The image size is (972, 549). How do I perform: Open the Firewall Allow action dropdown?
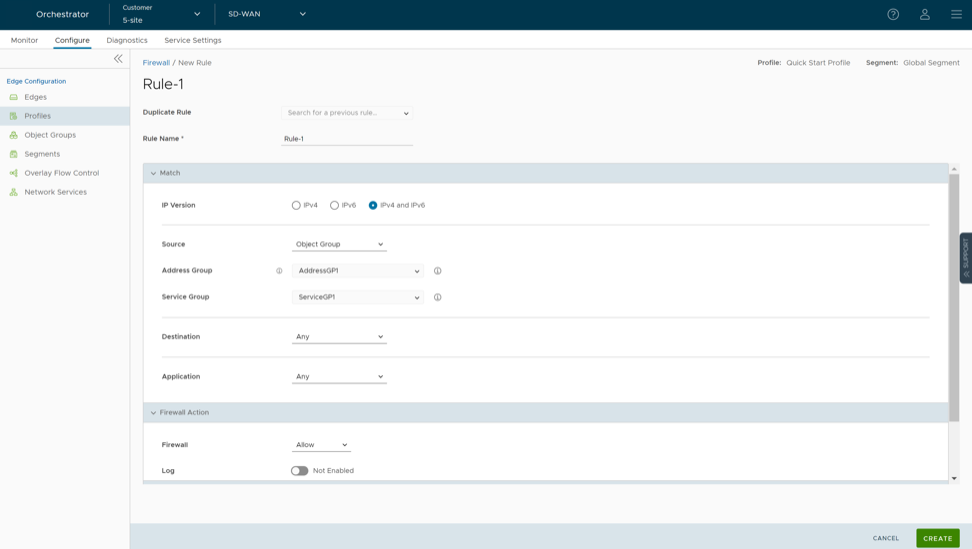pos(321,445)
